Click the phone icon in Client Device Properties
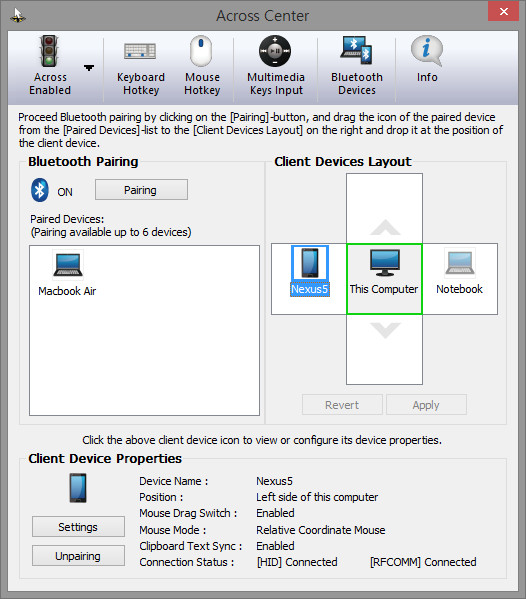 (x=78, y=488)
